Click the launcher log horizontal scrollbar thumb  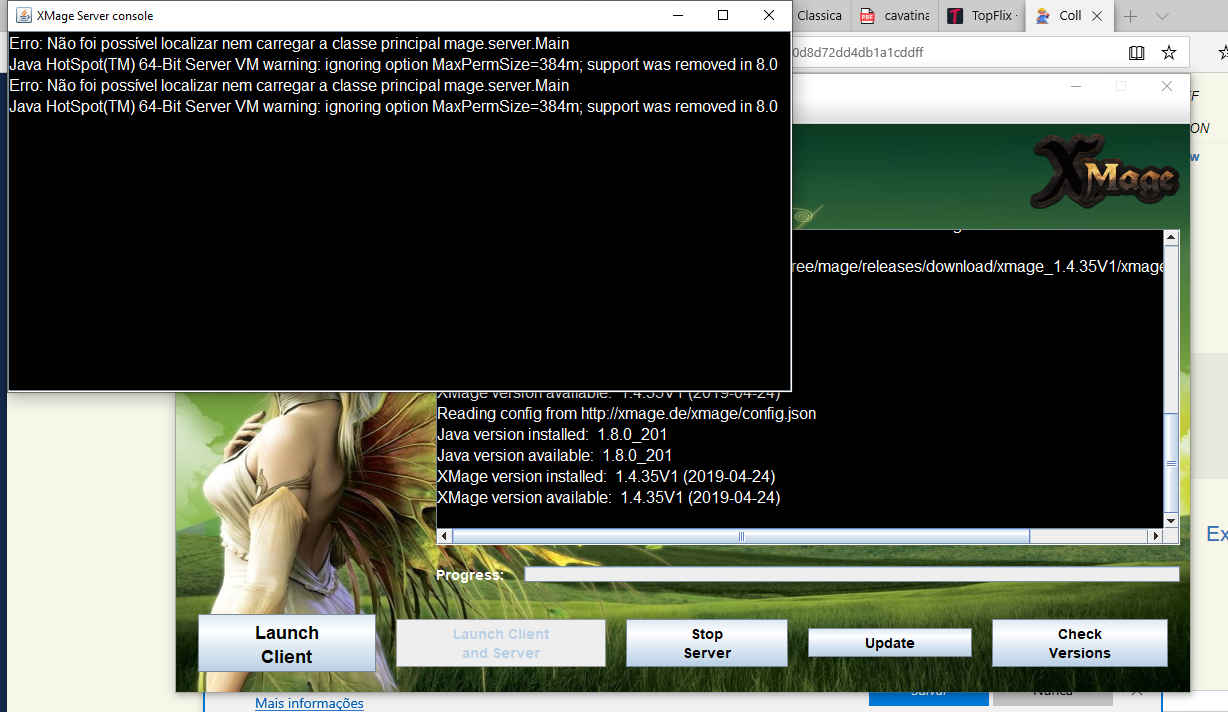click(x=740, y=536)
